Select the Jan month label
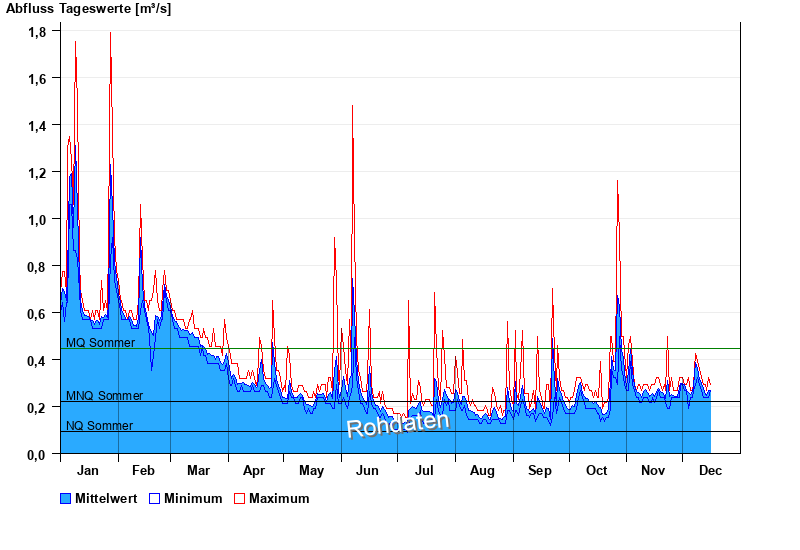Viewport: 800px width, 550px height. pos(88,471)
